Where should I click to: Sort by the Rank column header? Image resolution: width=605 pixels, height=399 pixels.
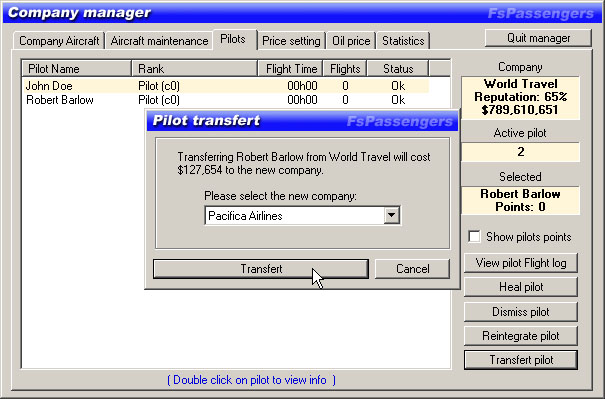click(194, 69)
